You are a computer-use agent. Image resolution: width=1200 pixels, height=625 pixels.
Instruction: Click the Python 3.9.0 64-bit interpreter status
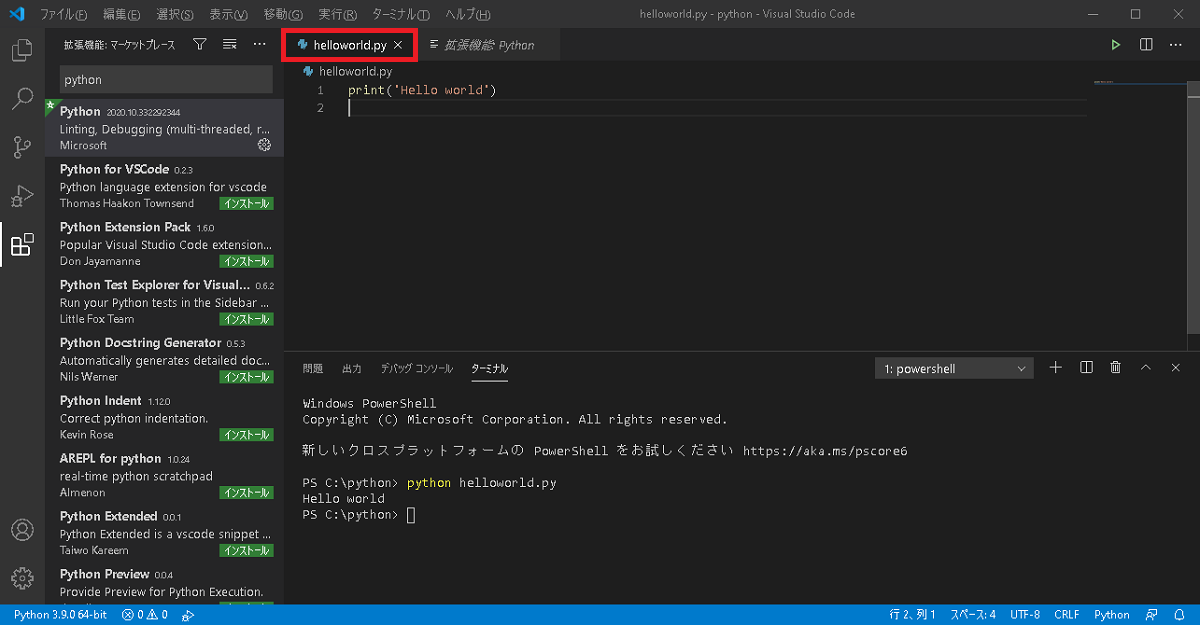click(x=62, y=615)
